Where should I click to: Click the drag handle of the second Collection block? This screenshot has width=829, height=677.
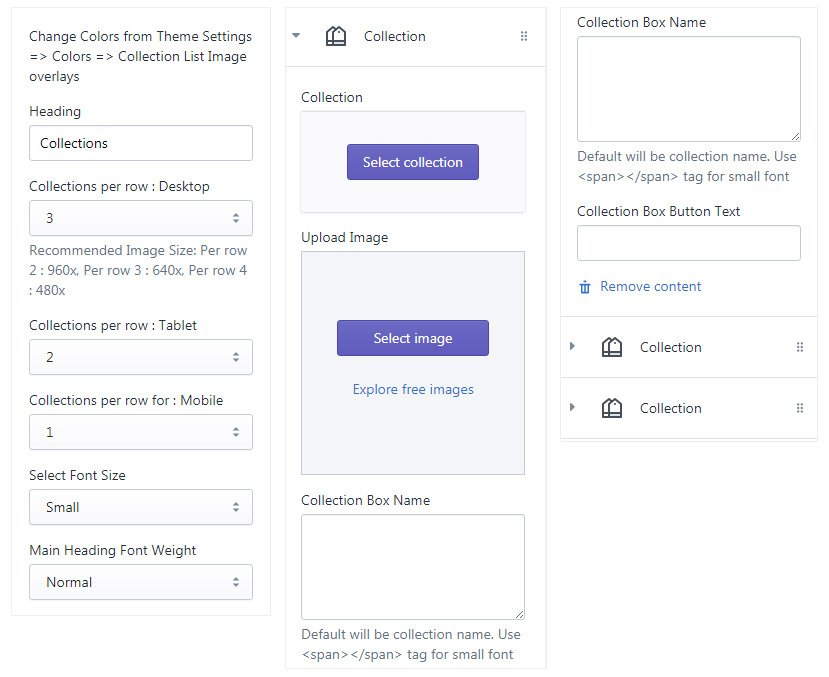[x=799, y=347]
